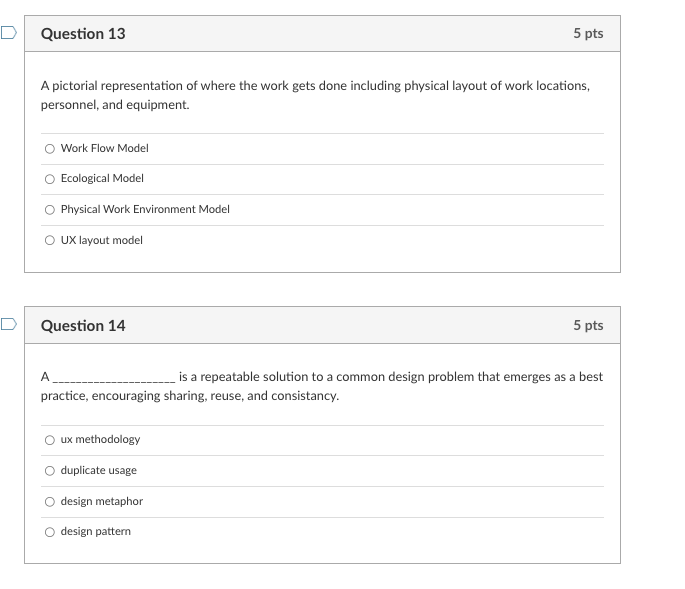685x589 pixels.
Task: Click the Question 13 heading
Action: coord(83,34)
